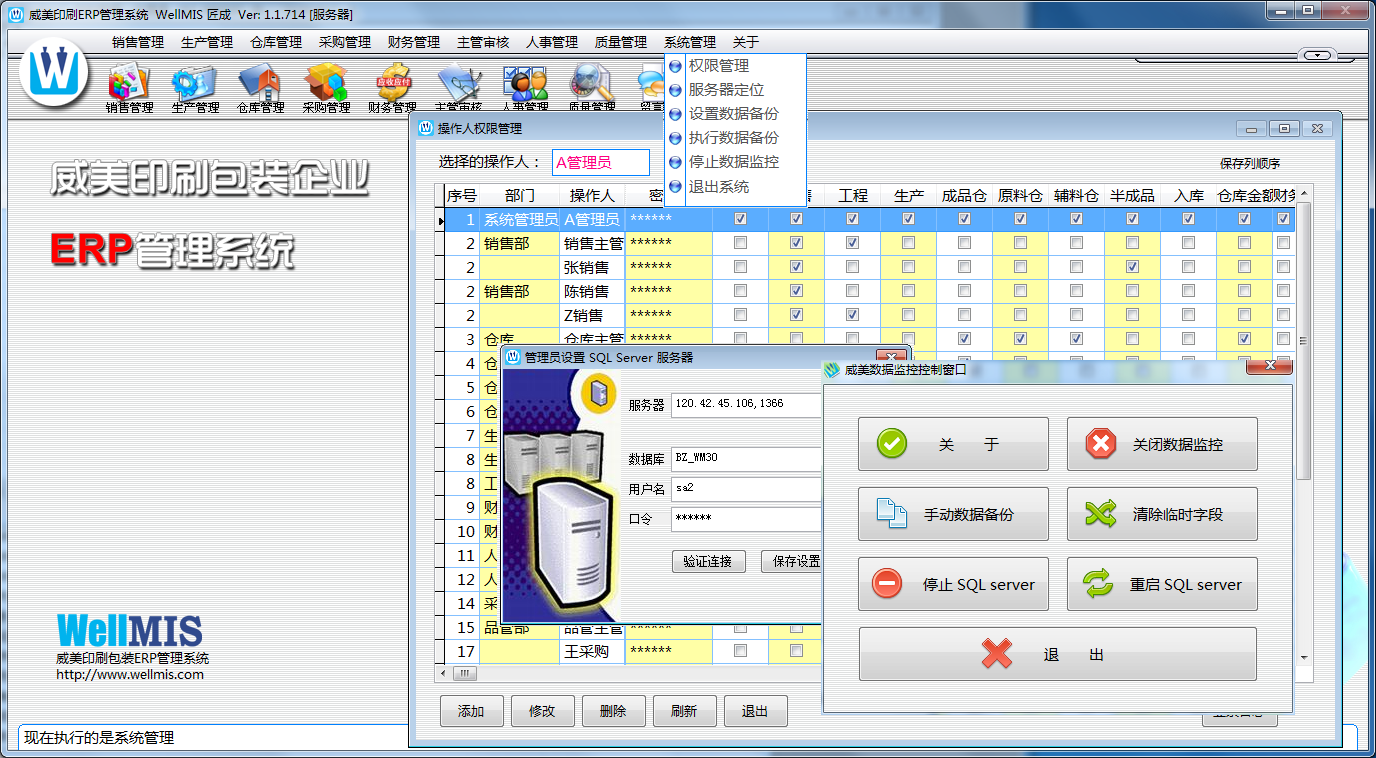1376x758 pixels.
Task: Click the 数据库 input field
Action: pos(746,460)
